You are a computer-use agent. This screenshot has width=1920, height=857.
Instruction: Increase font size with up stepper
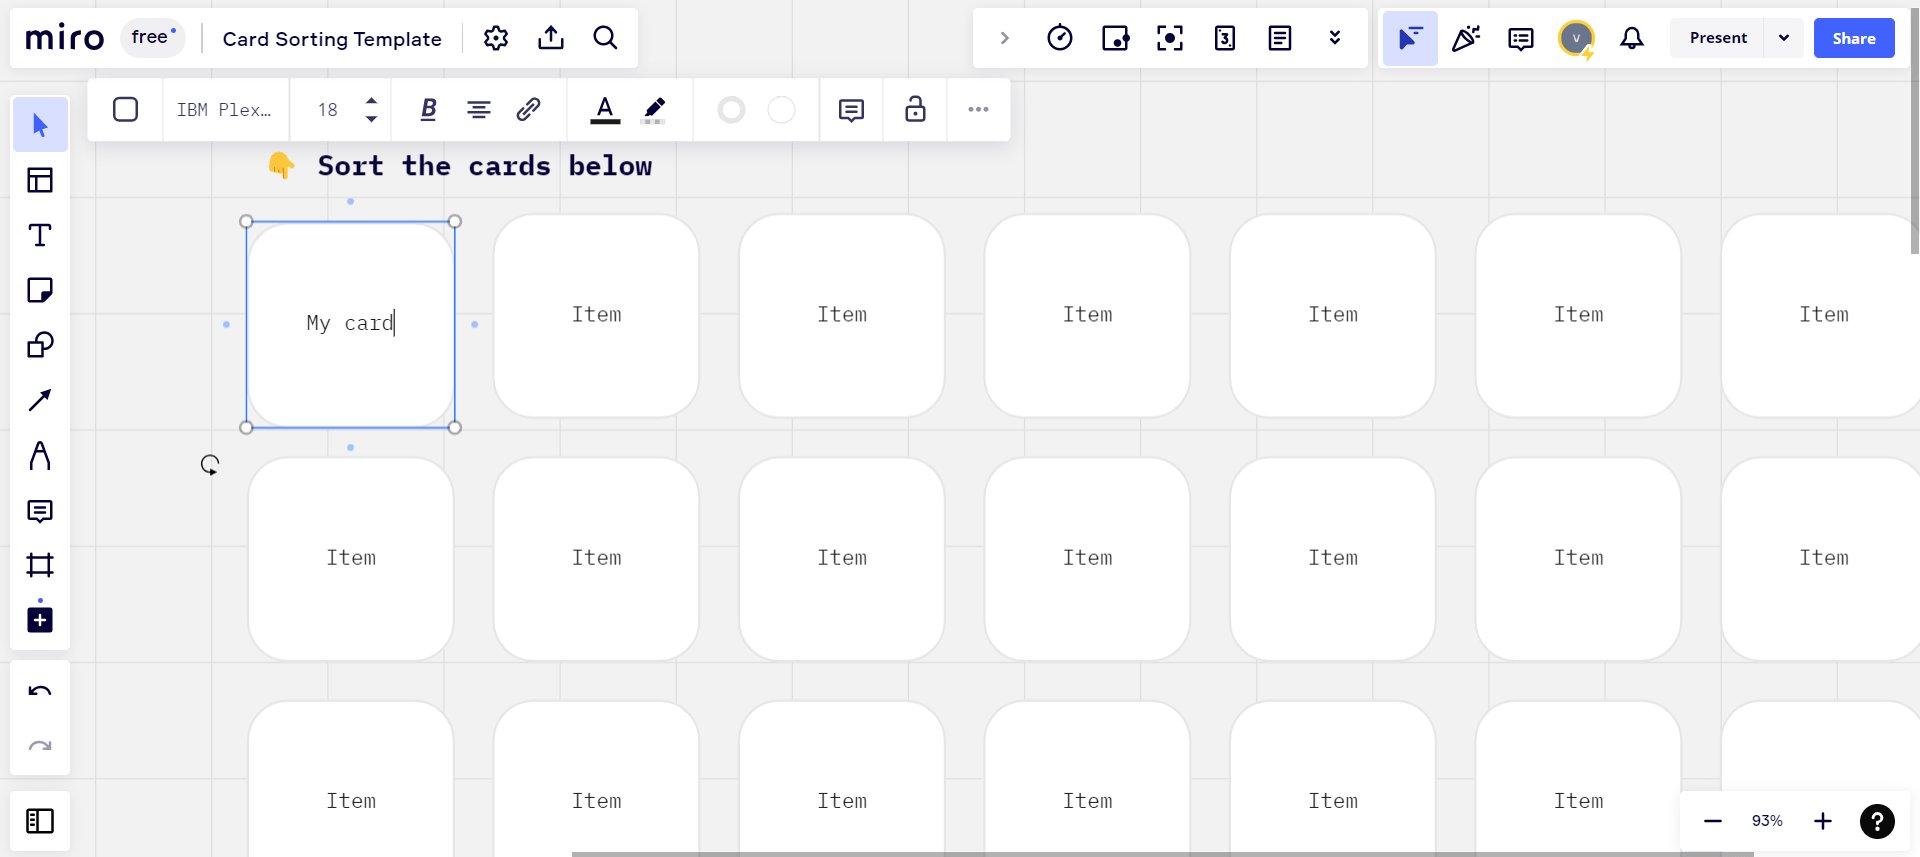pyautogui.click(x=371, y=101)
